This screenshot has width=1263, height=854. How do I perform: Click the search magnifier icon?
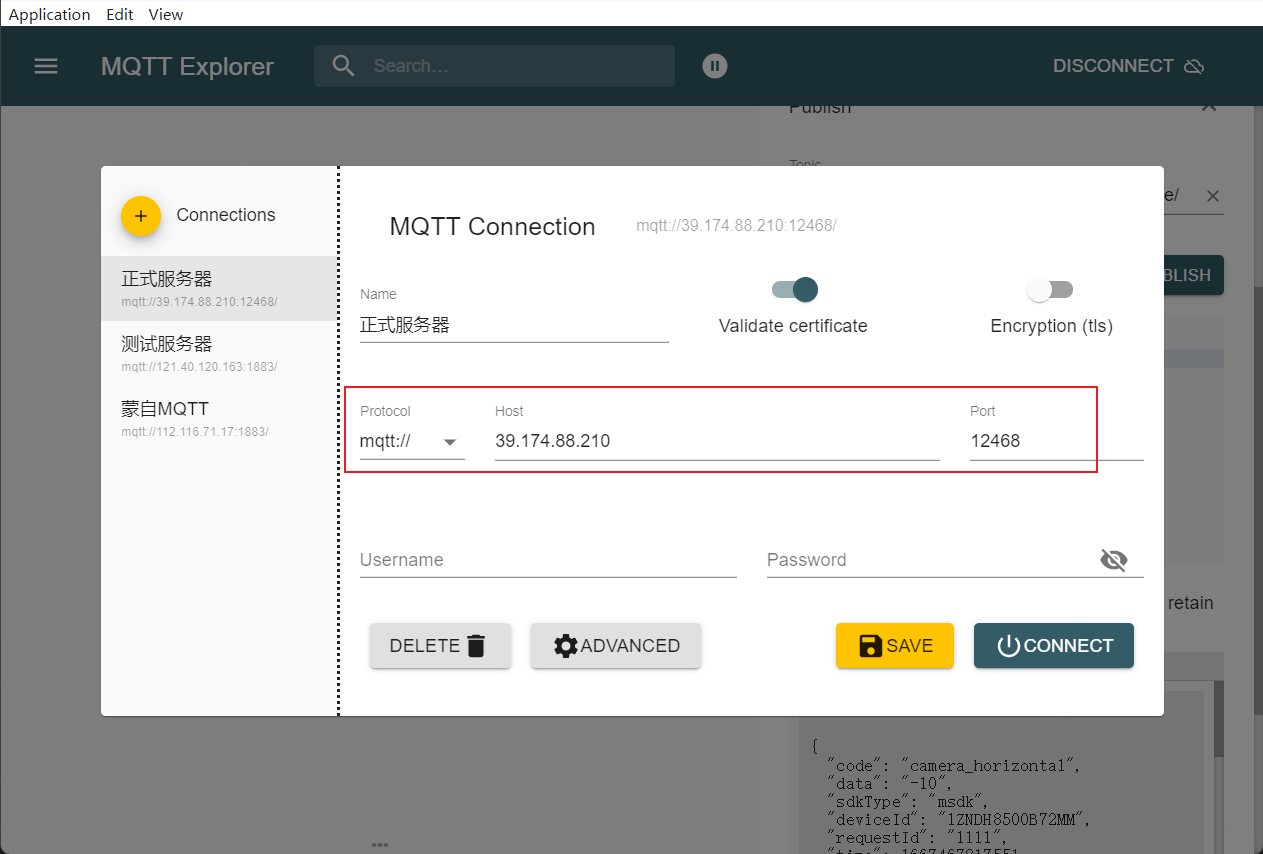pos(343,66)
